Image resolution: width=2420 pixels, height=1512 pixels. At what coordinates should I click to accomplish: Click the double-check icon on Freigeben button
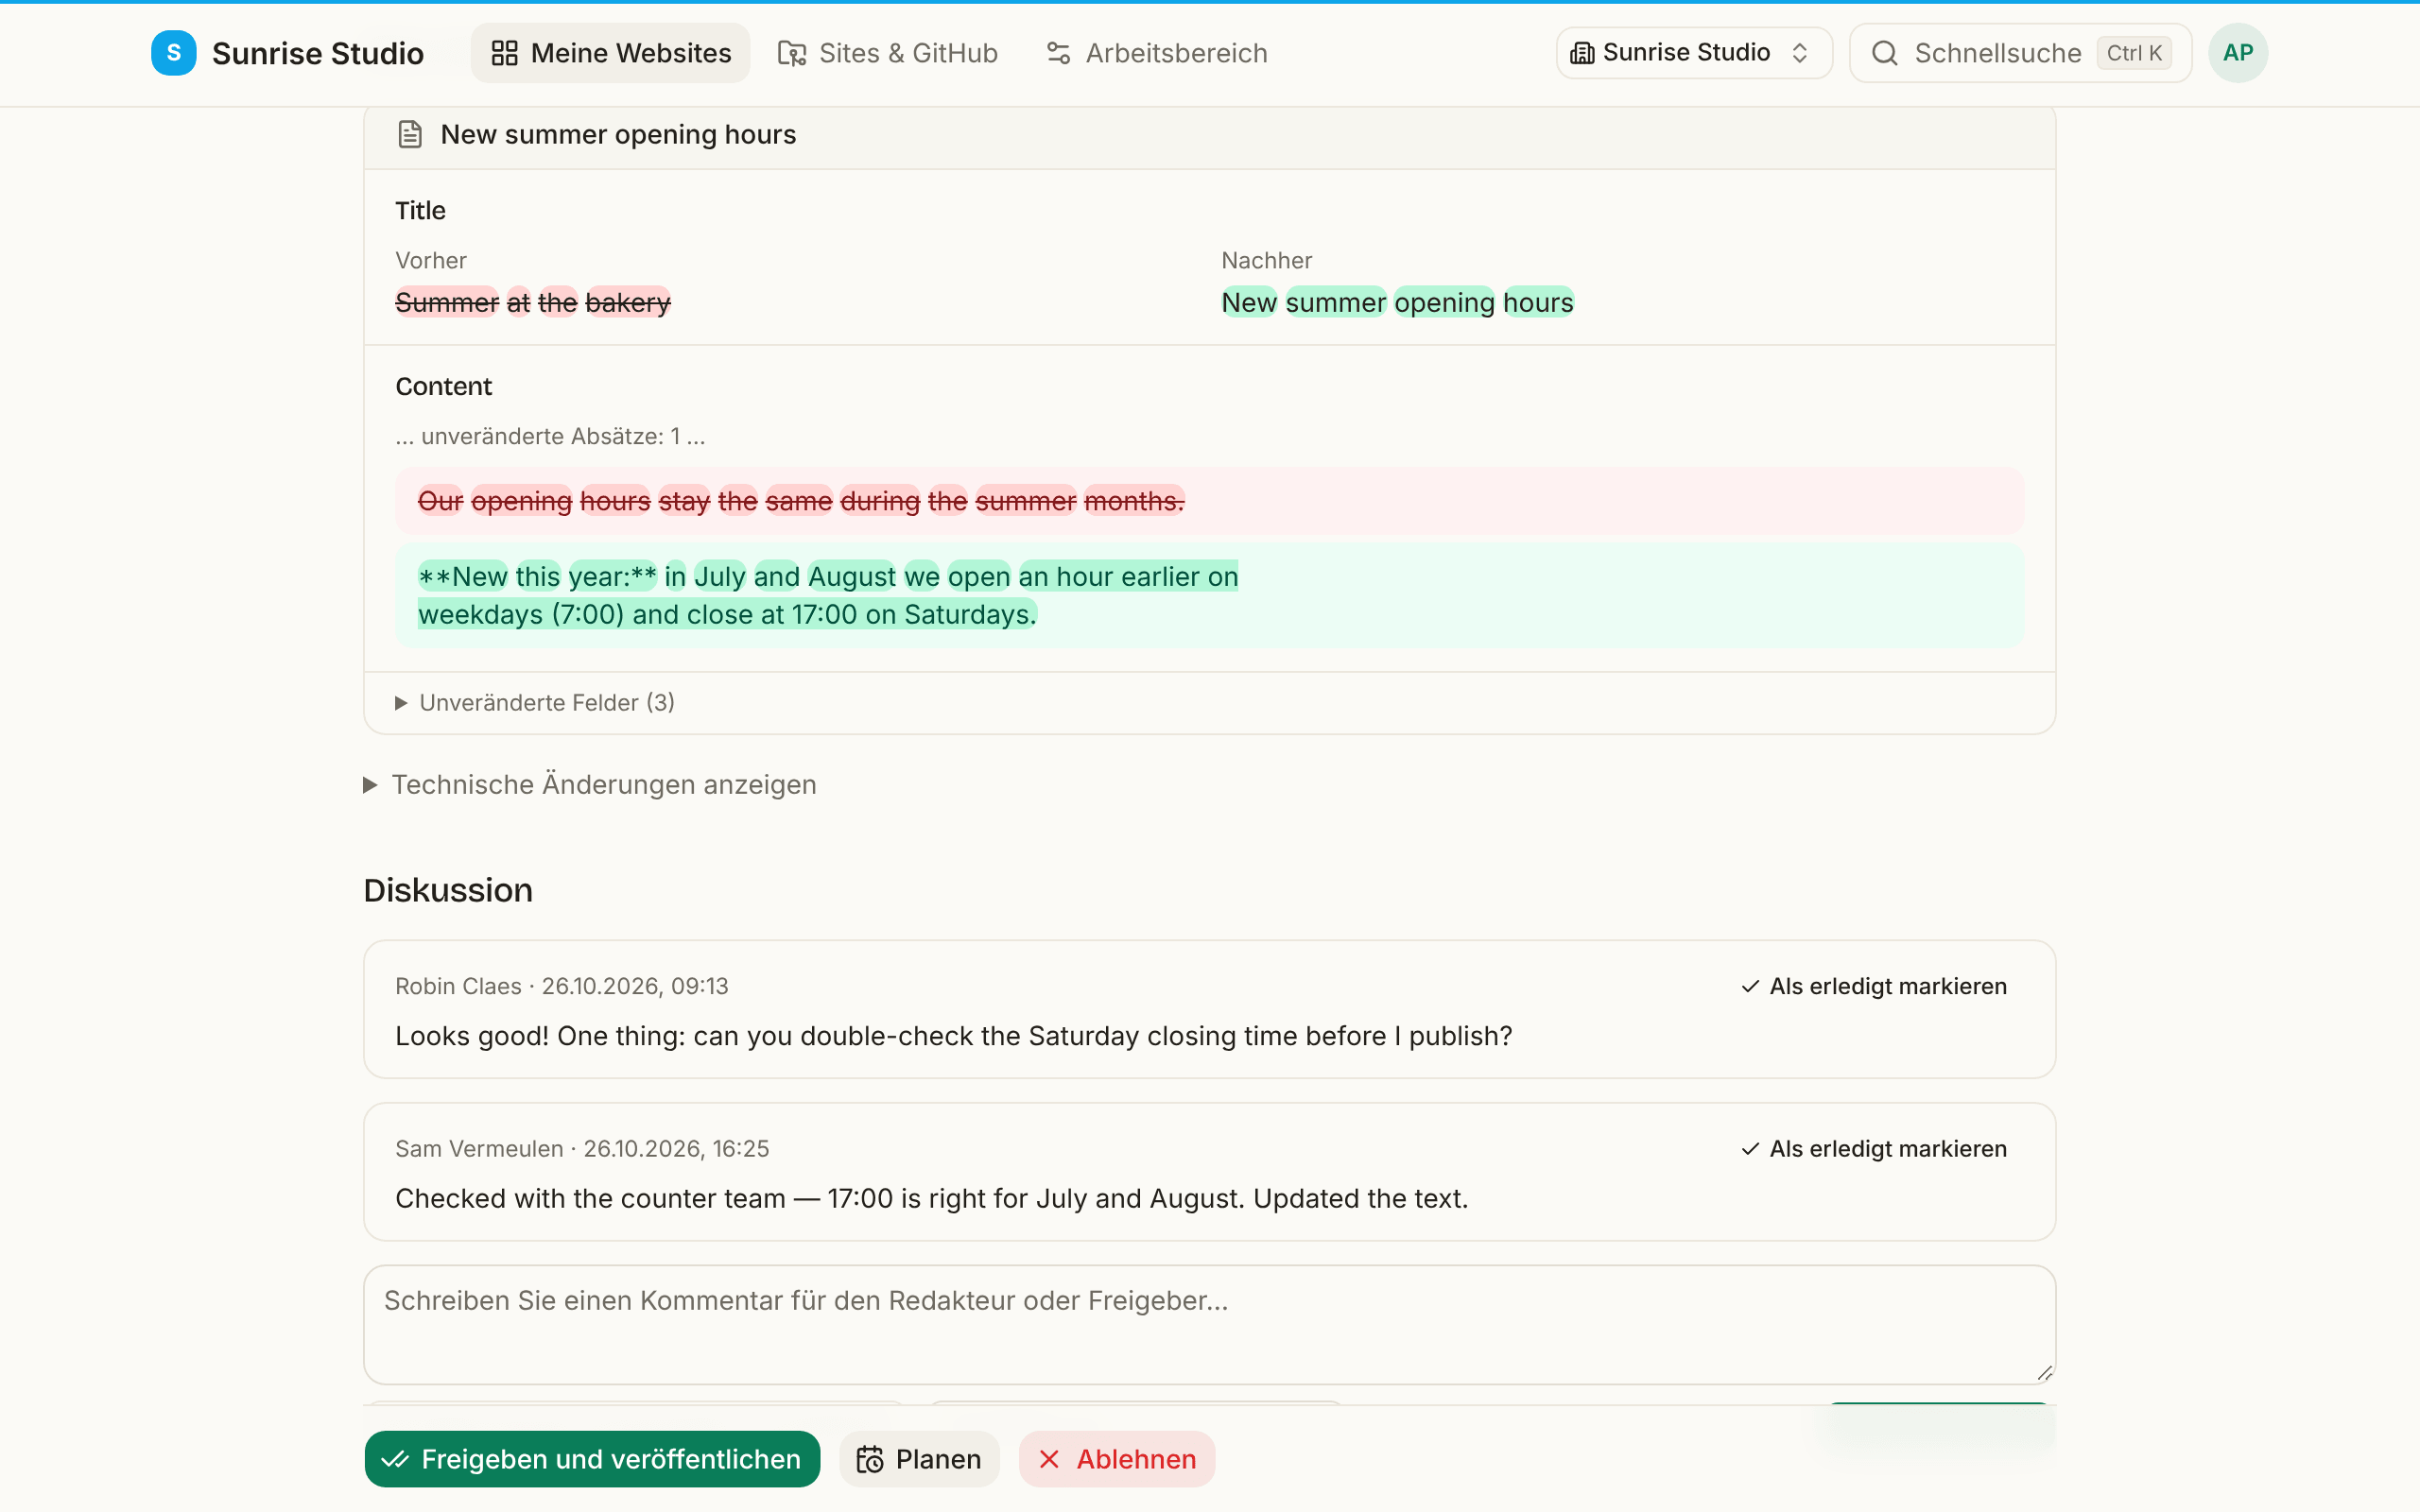point(395,1459)
